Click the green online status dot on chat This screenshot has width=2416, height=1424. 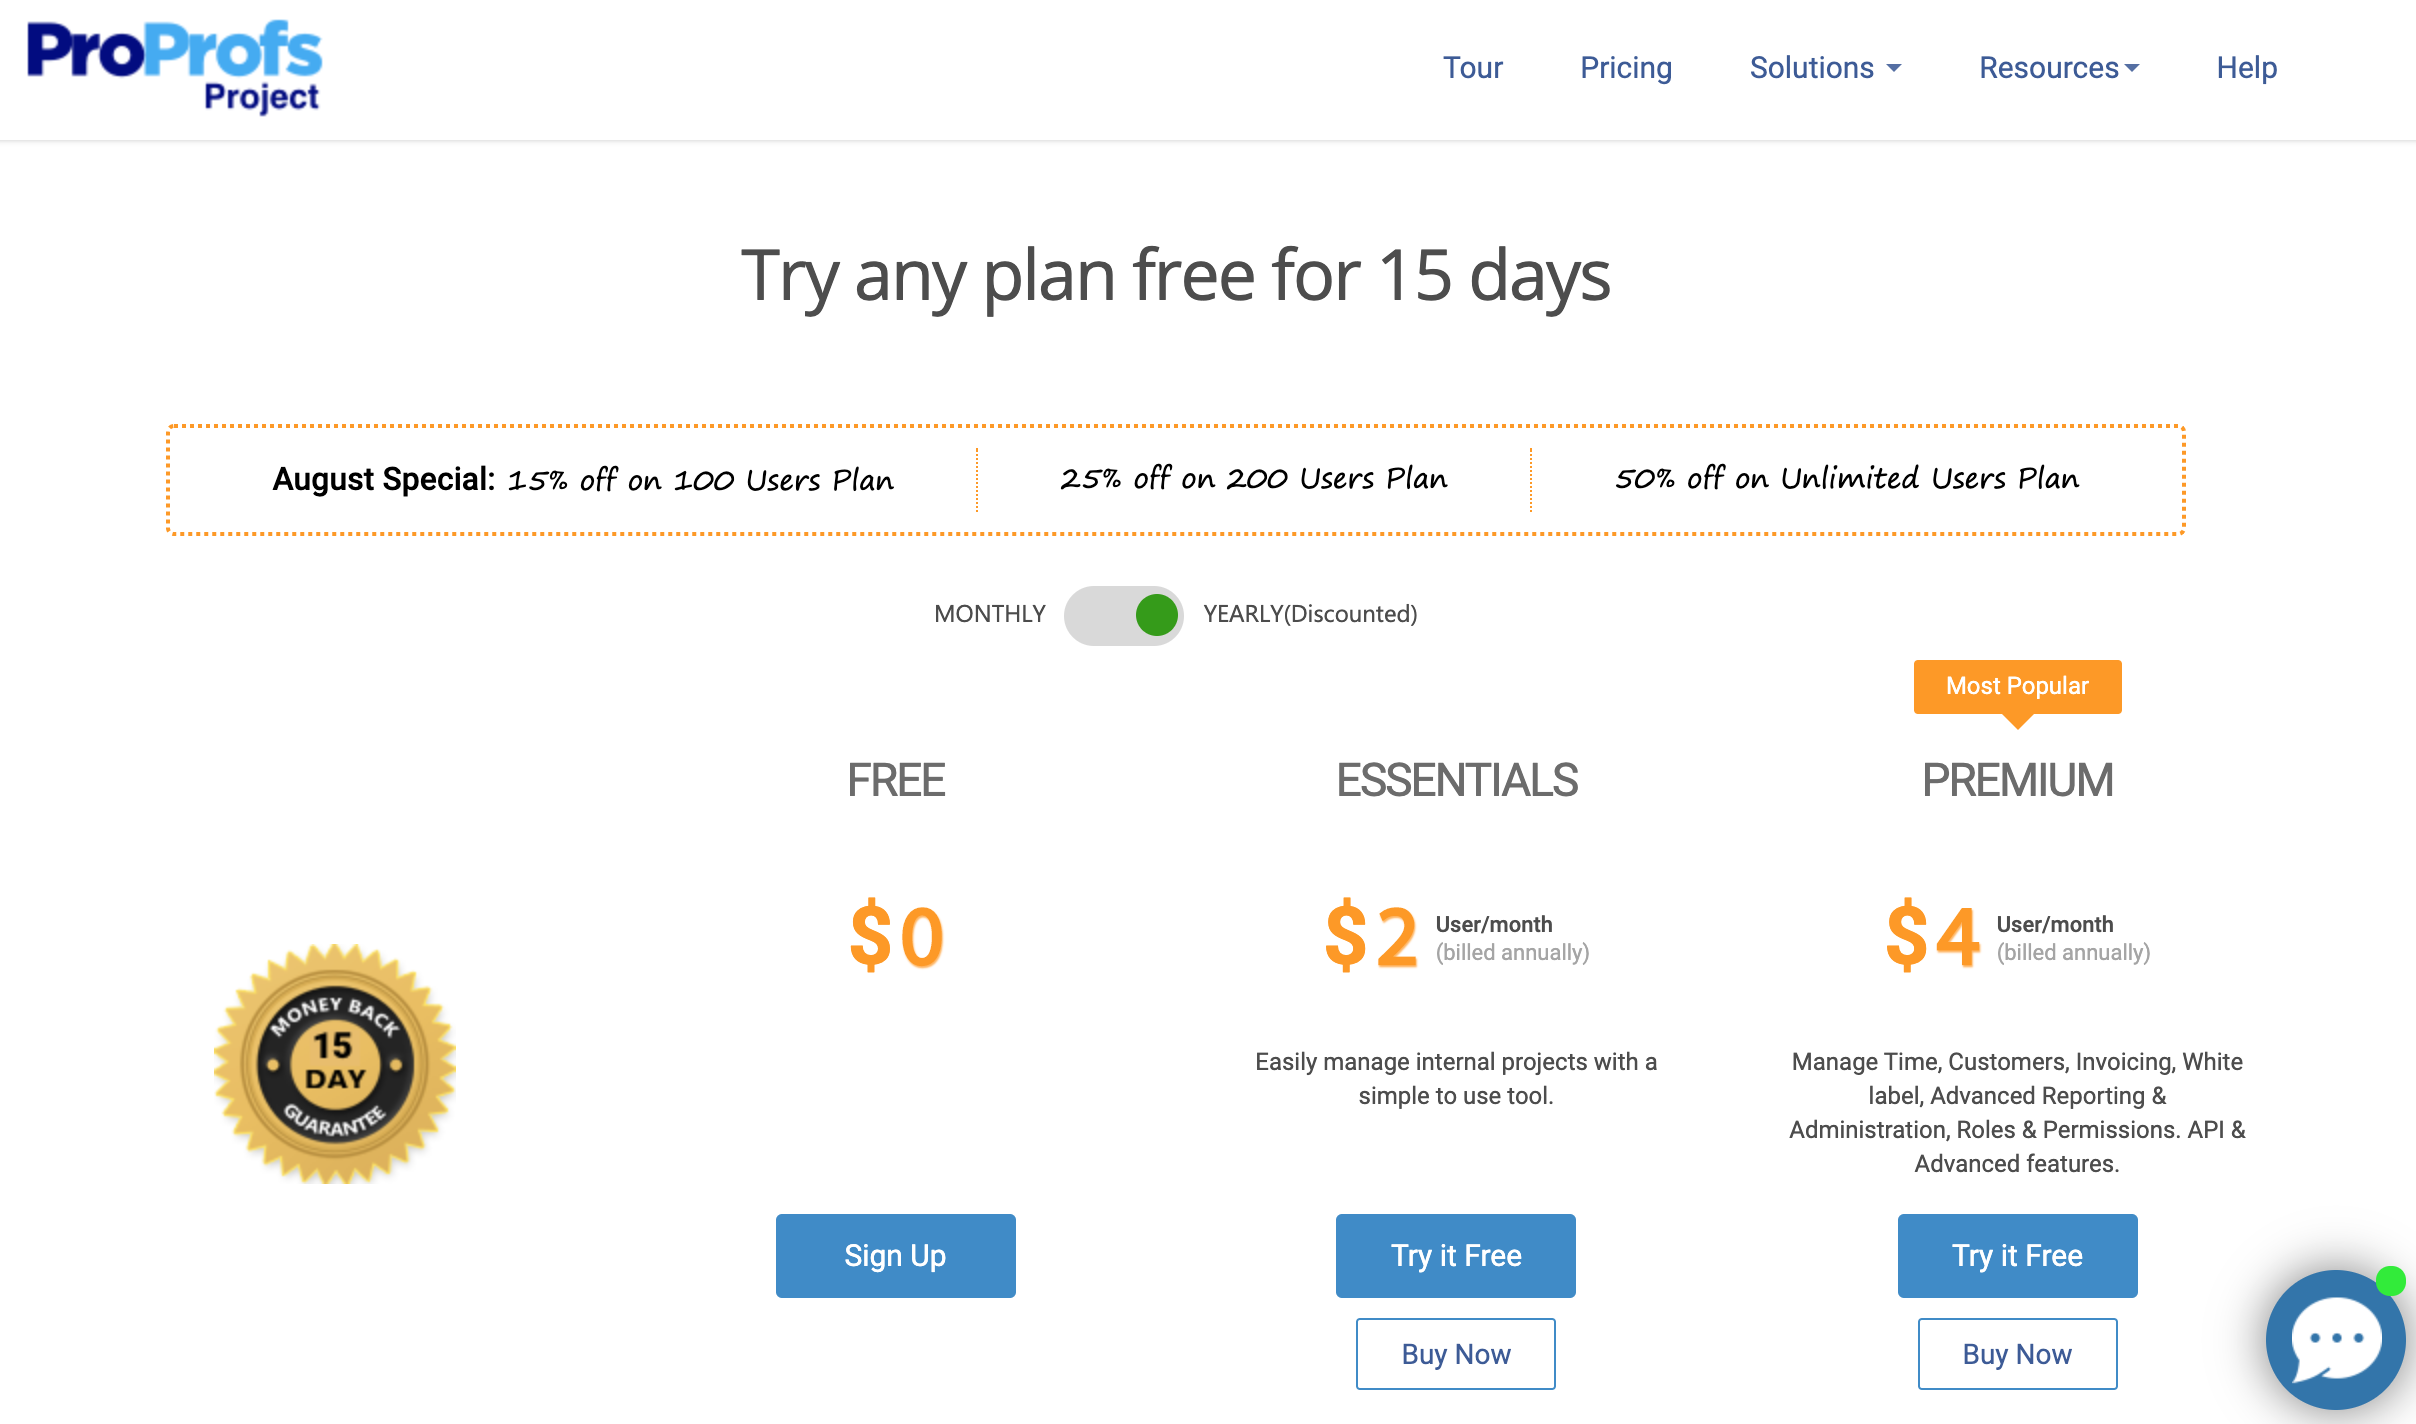click(x=2390, y=1281)
